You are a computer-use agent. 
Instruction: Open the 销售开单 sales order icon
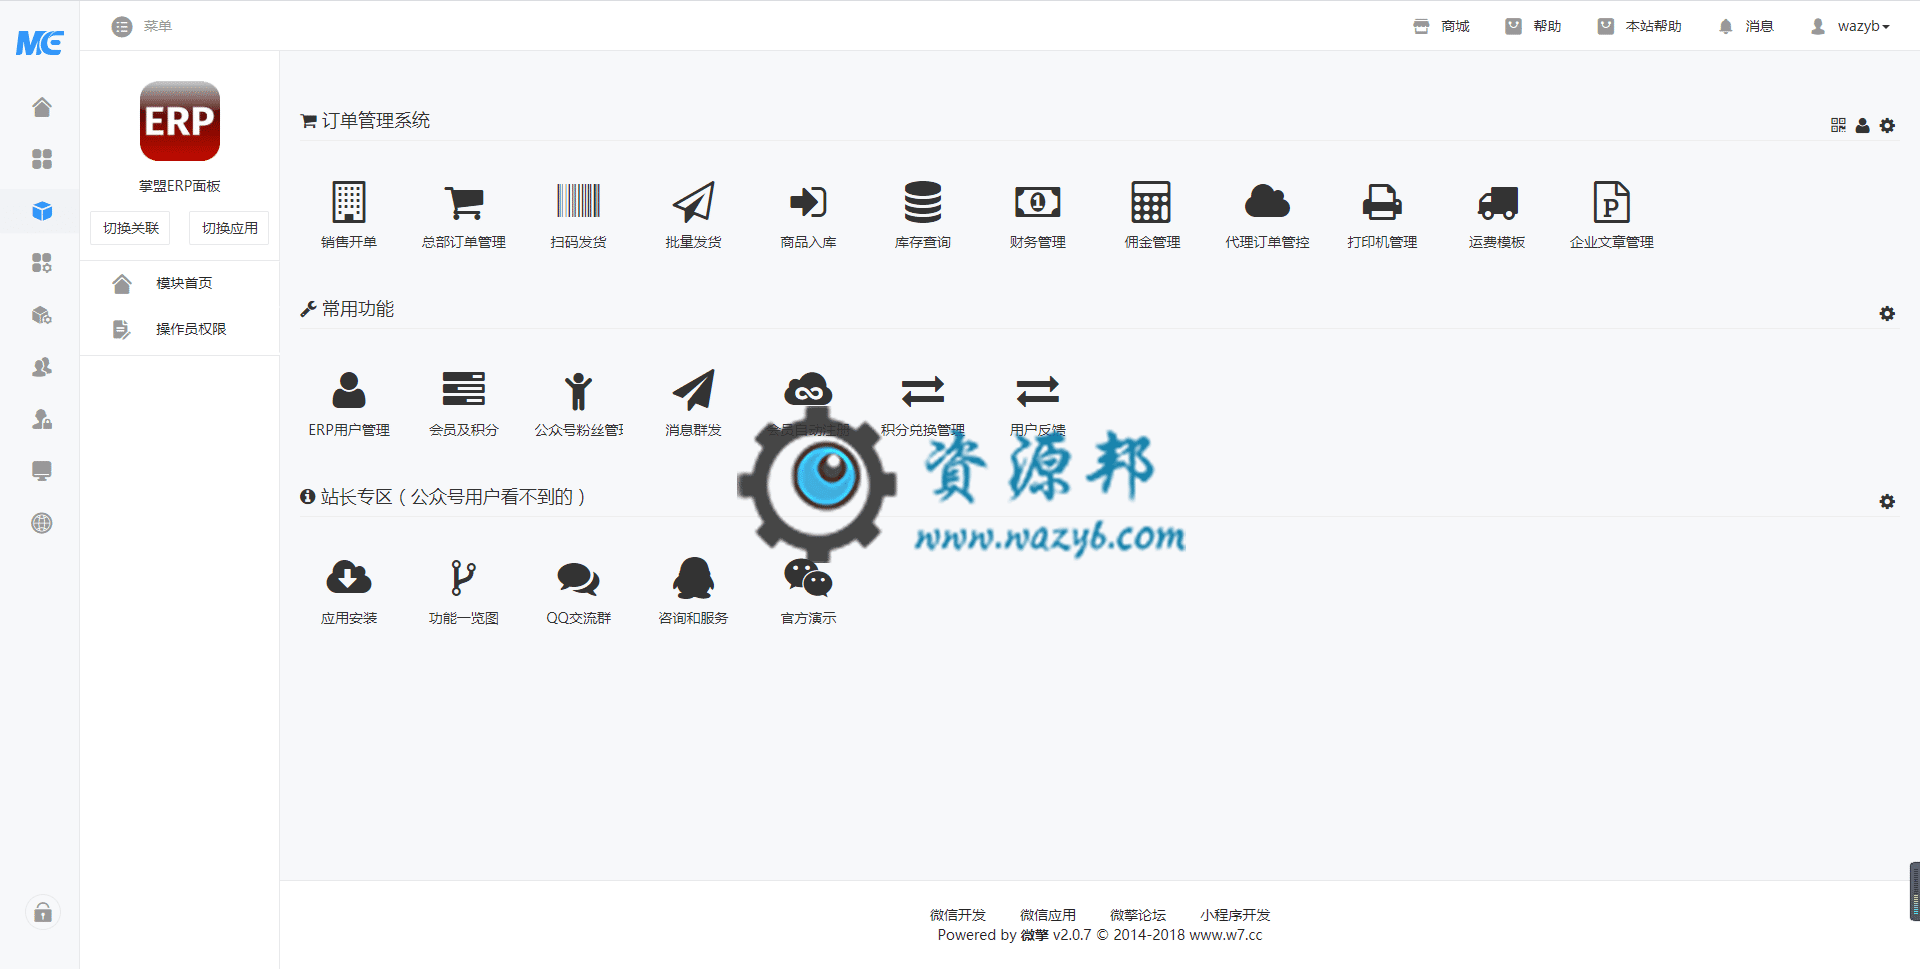point(348,202)
